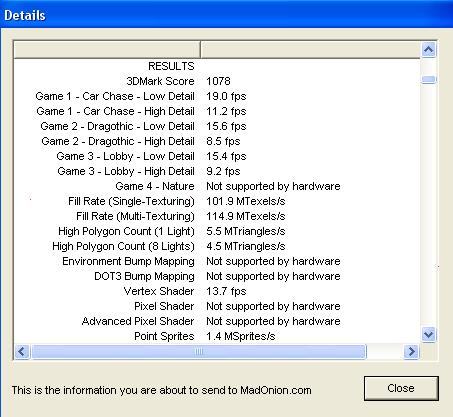Click the horizontal scrollbar thumb

199,351
